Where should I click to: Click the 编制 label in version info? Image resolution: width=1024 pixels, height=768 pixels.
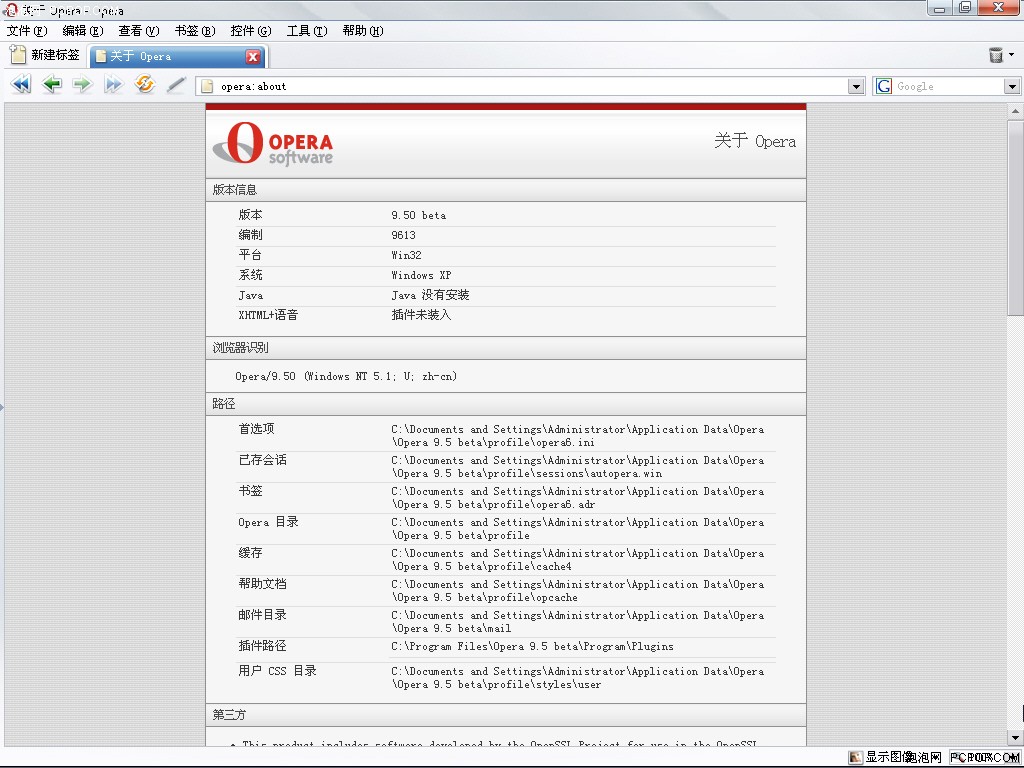point(251,234)
